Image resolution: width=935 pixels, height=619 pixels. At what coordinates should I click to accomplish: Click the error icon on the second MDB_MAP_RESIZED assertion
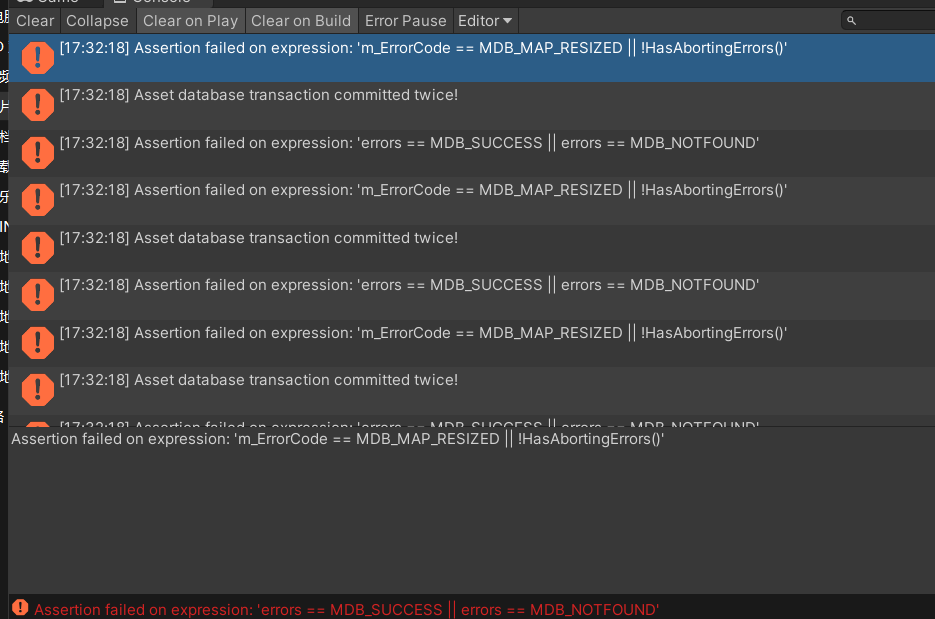(37, 200)
